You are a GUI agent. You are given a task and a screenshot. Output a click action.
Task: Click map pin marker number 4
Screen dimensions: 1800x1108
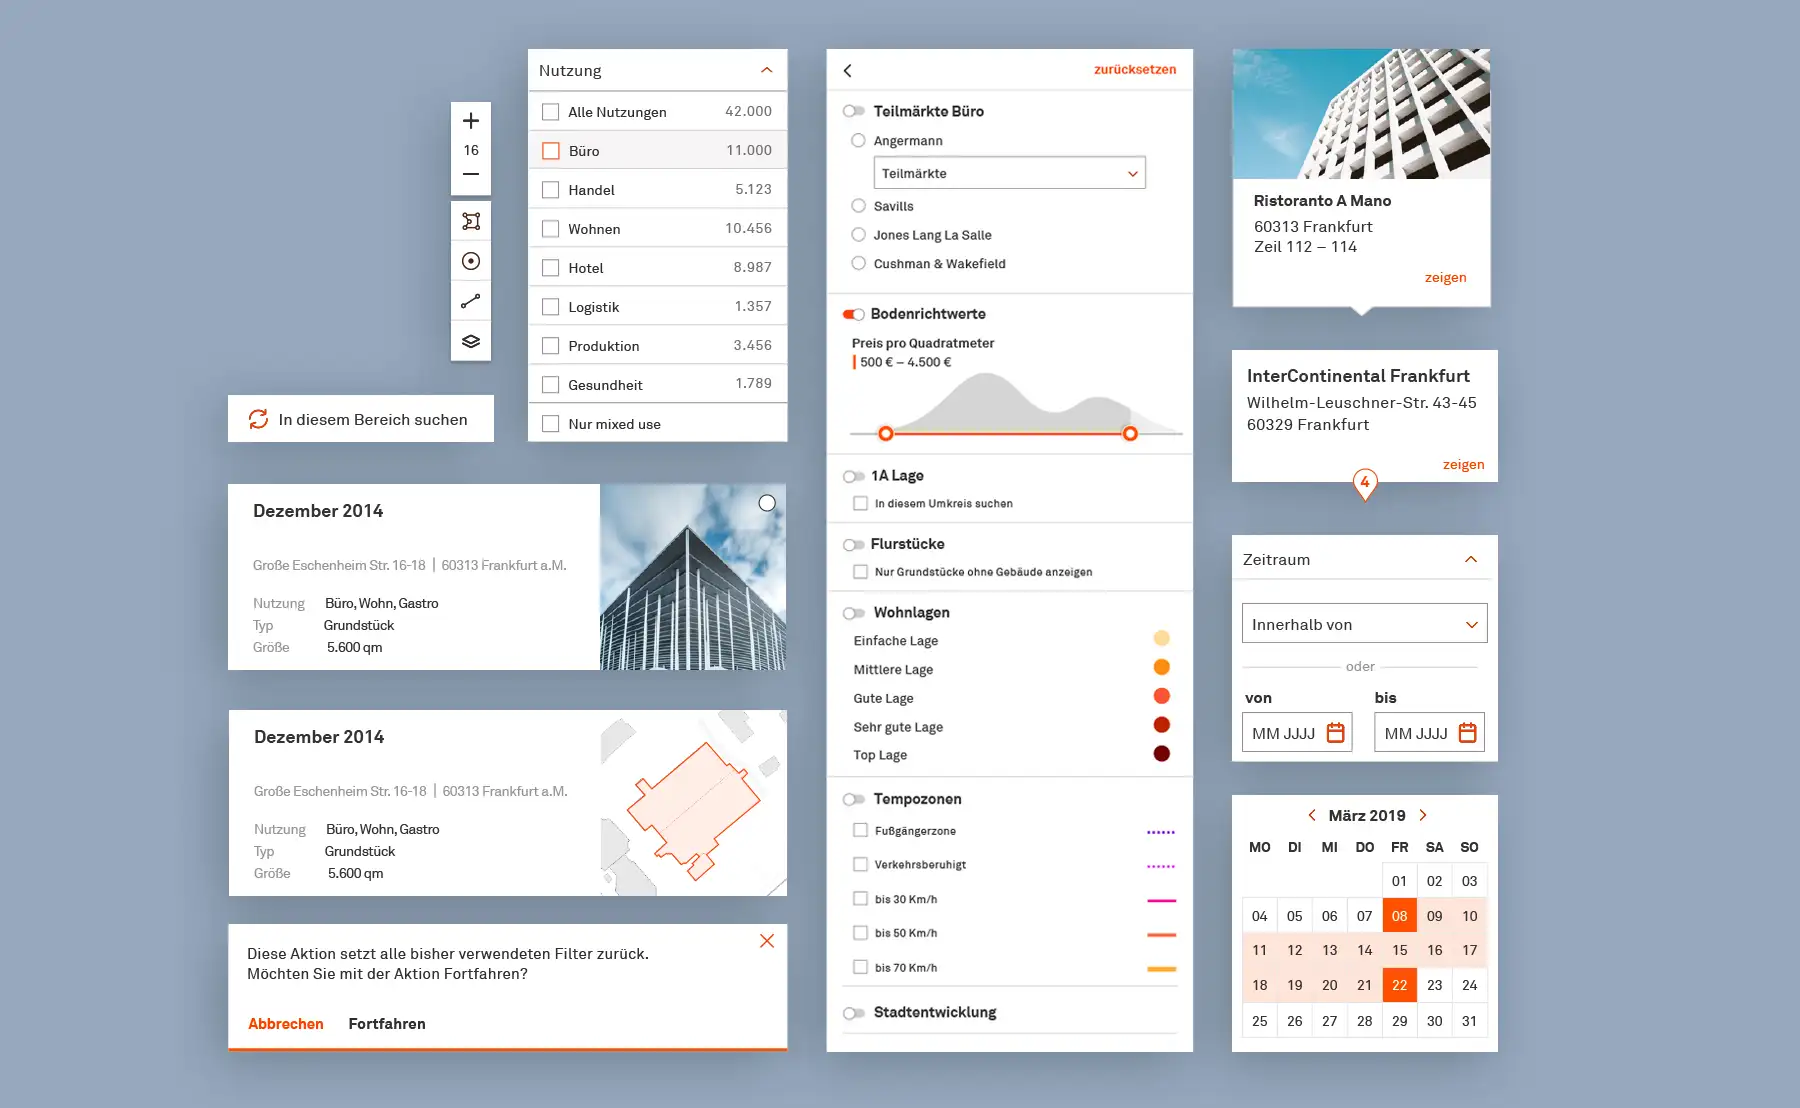tap(1365, 484)
